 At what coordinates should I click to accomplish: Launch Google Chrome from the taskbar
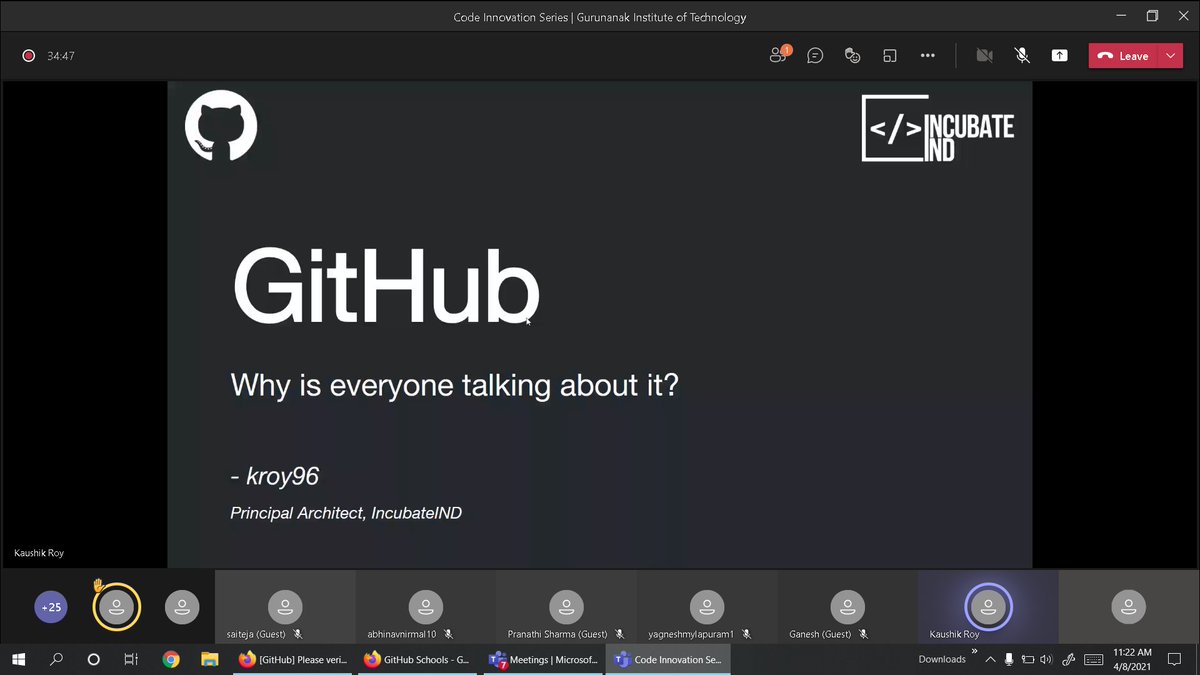(171, 659)
